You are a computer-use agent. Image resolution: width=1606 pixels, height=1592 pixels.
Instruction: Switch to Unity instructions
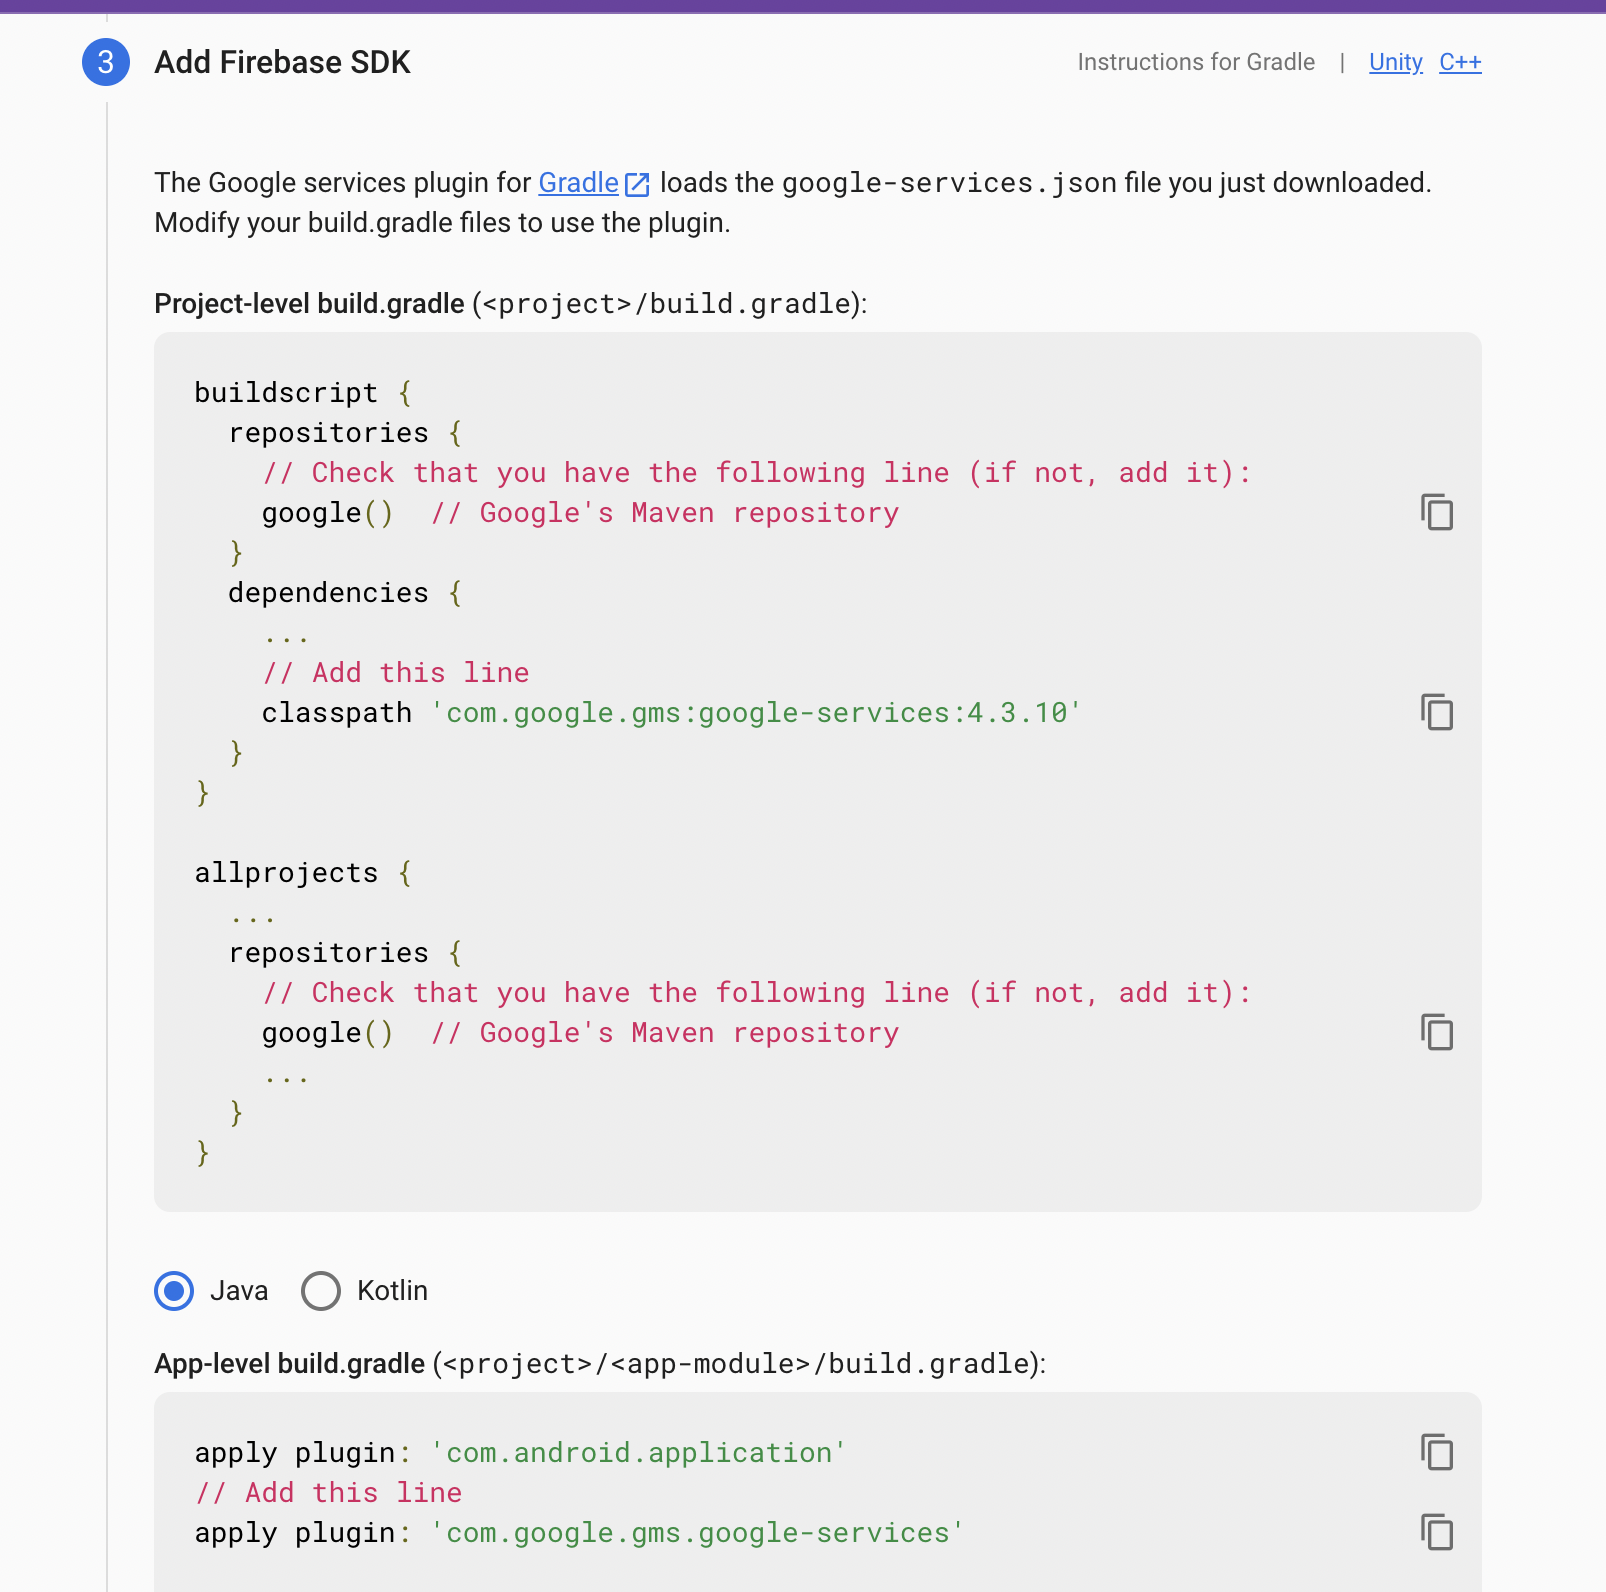coord(1395,62)
